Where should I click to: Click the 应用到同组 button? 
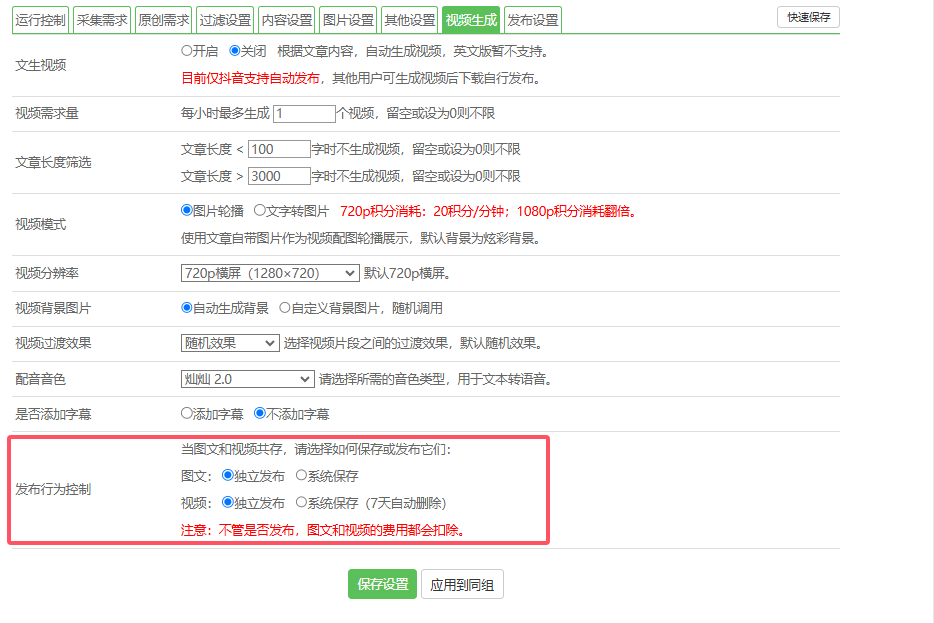462,584
